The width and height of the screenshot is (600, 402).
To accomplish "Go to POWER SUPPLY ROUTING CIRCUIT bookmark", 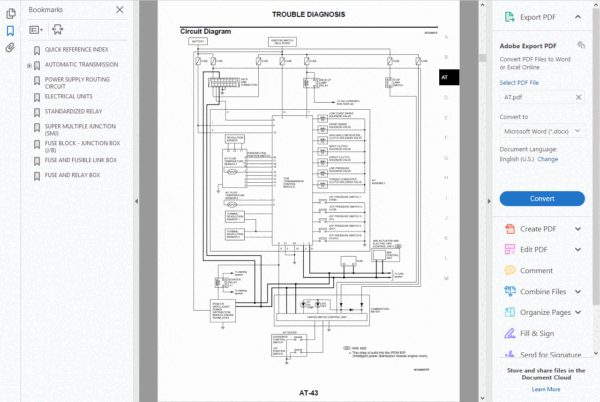I will [x=77, y=83].
